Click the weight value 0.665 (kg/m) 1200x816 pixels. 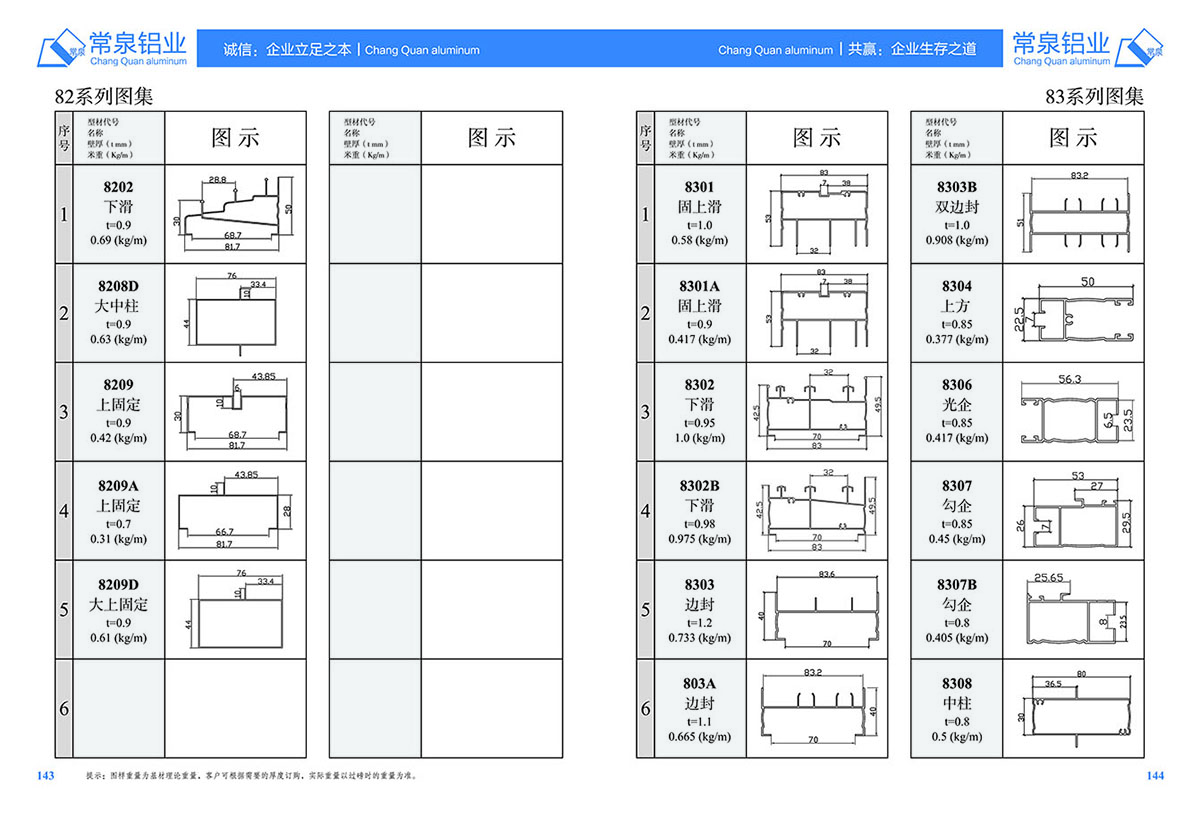700,737
